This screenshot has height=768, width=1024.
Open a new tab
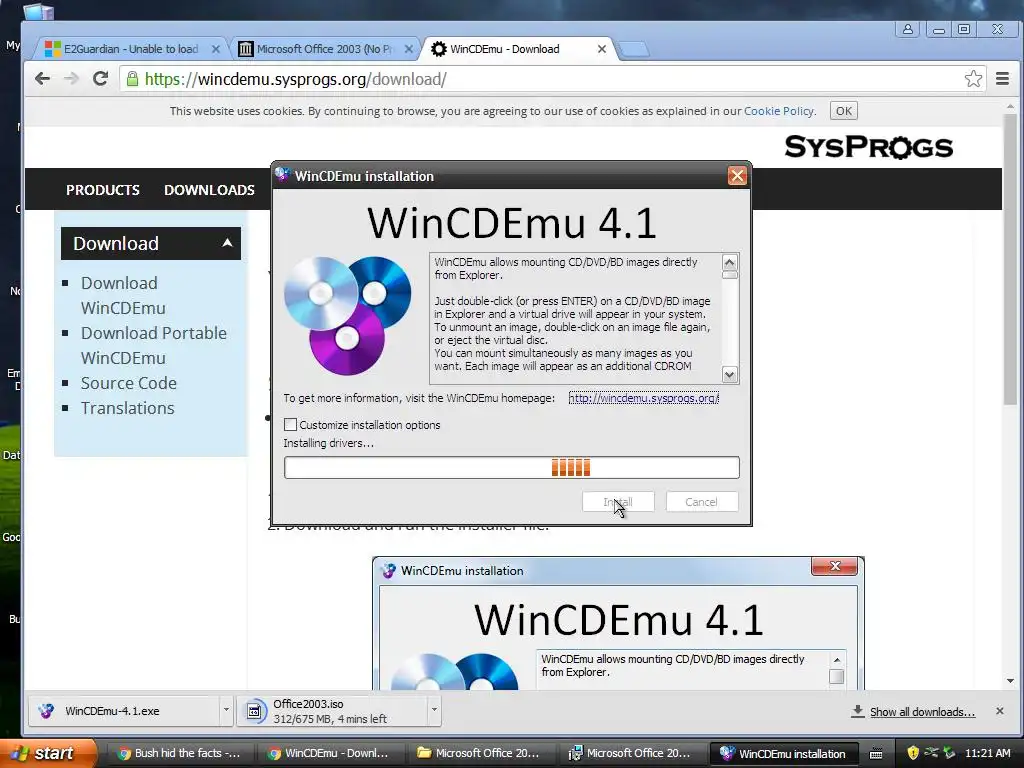633,49
